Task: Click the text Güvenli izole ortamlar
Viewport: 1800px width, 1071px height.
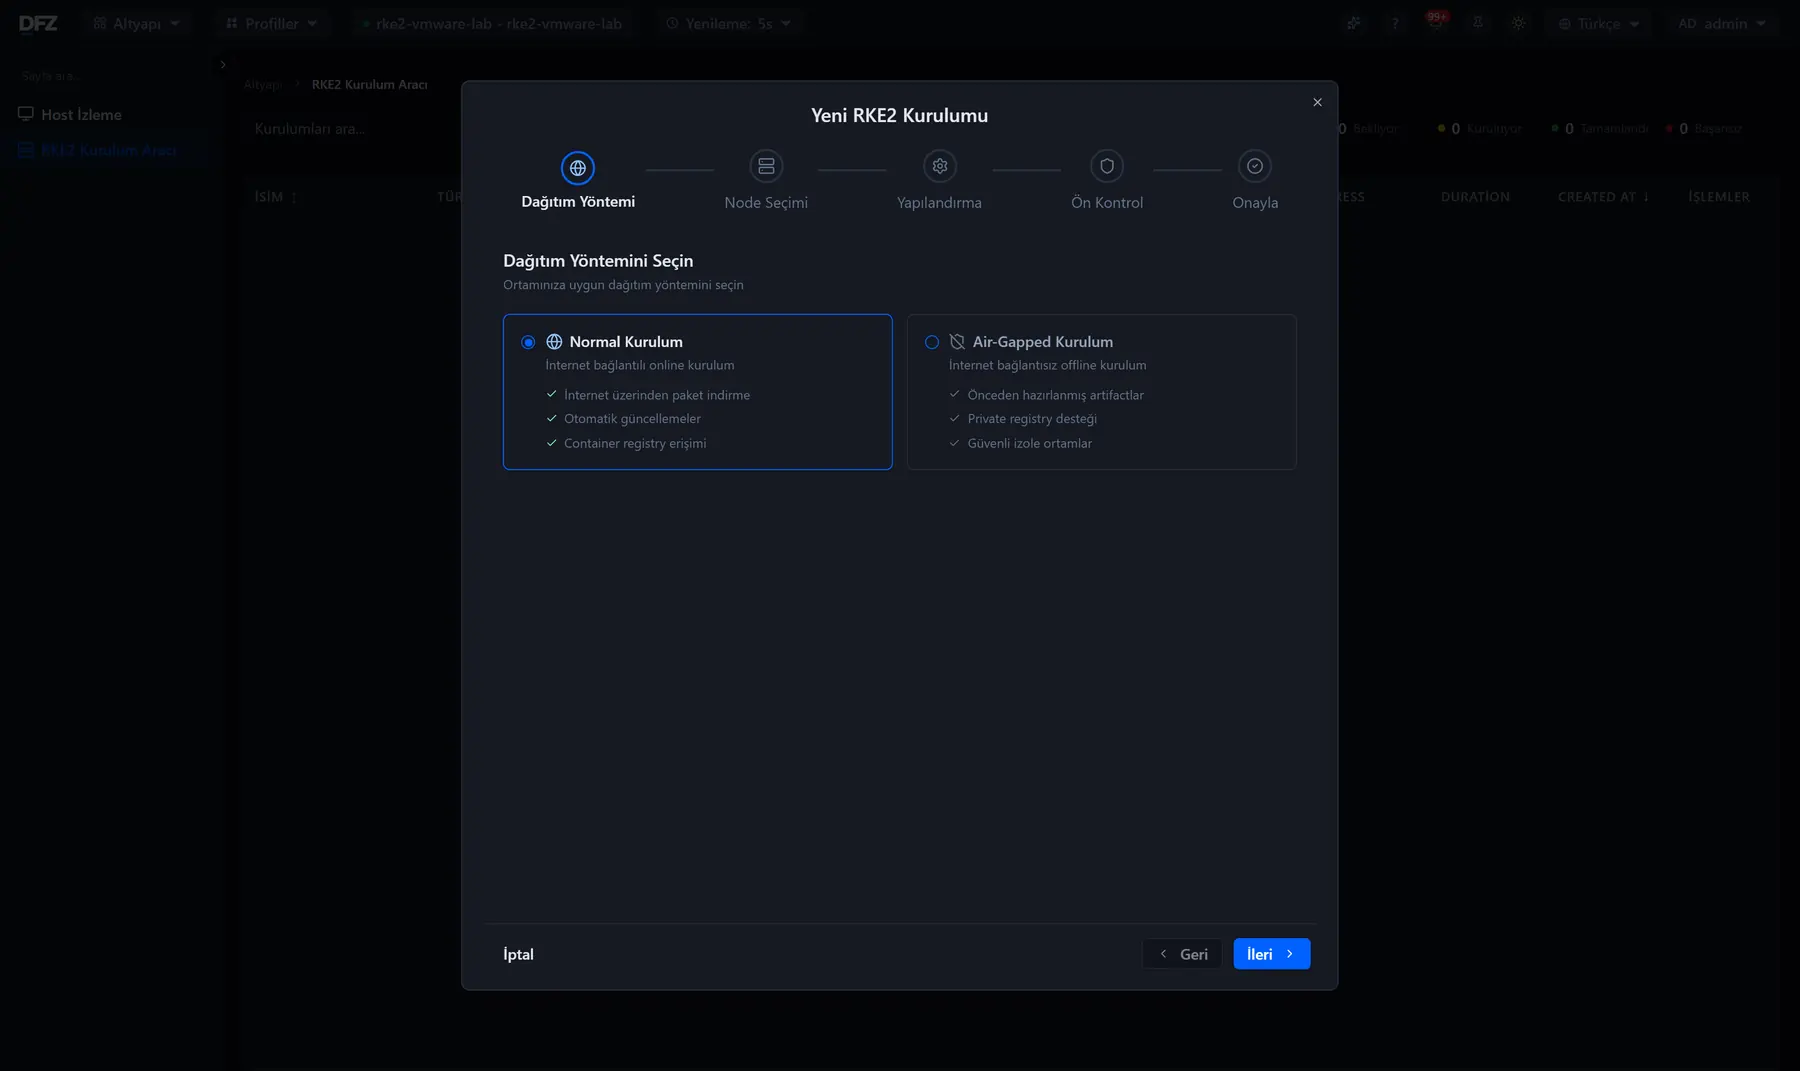Action: (x=1029, y=443)
